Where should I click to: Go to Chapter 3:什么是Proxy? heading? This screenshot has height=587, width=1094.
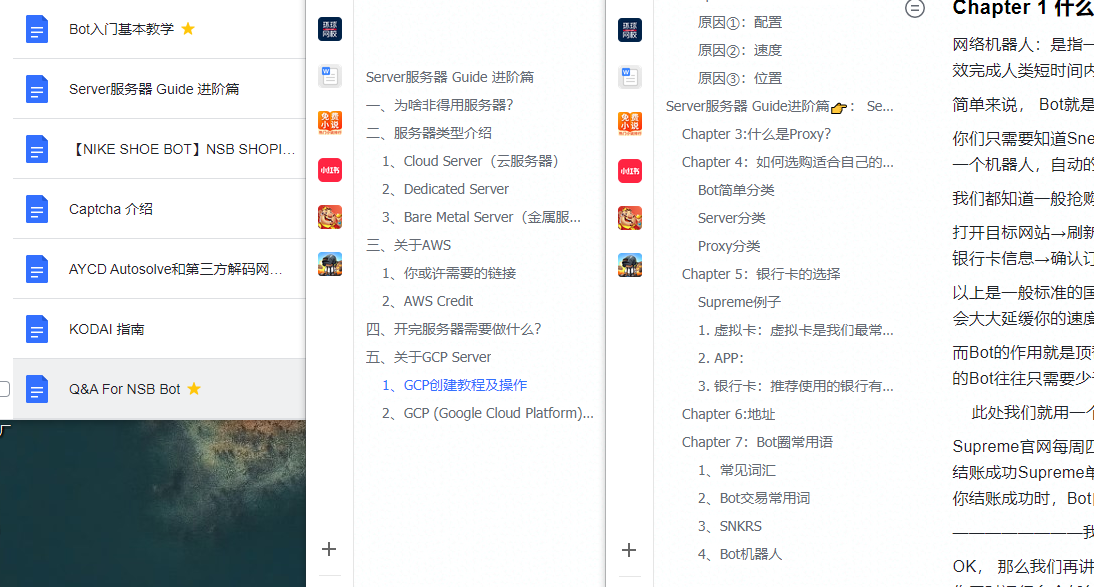(756, 134)
